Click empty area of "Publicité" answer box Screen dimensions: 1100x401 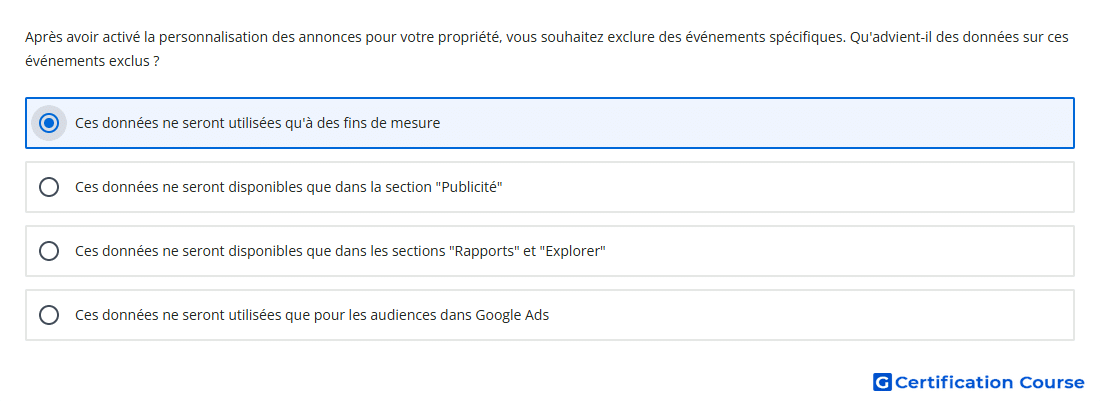coord(786,187)
